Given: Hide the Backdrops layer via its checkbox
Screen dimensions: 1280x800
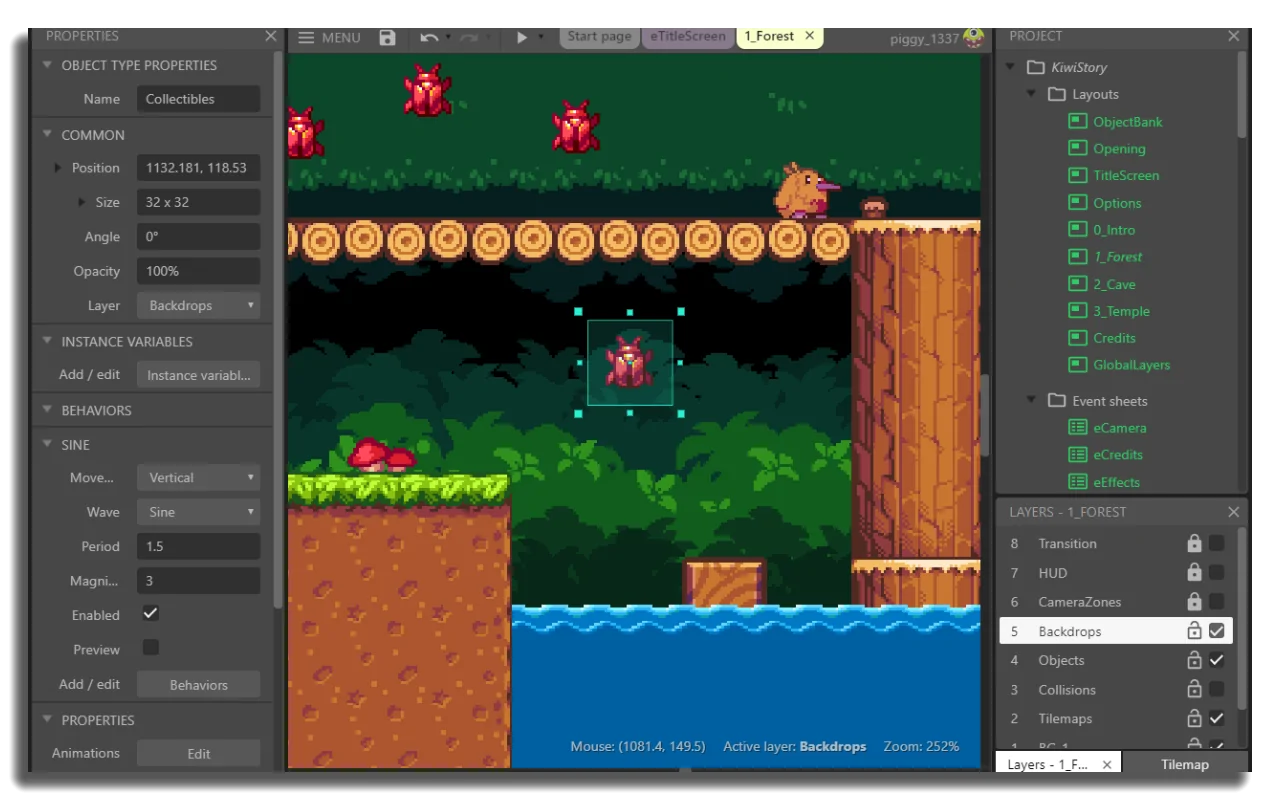Looking at the screenshot, I should click(x=1216, y=631).
